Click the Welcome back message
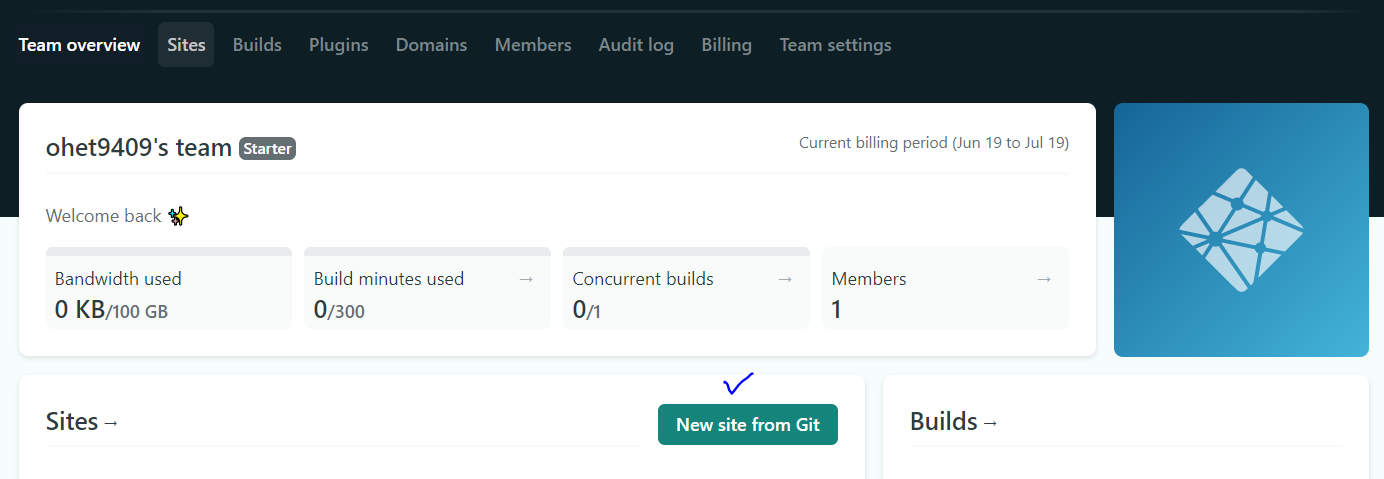This screenshot has height=479, width=1384. click(x=104, y=216)
